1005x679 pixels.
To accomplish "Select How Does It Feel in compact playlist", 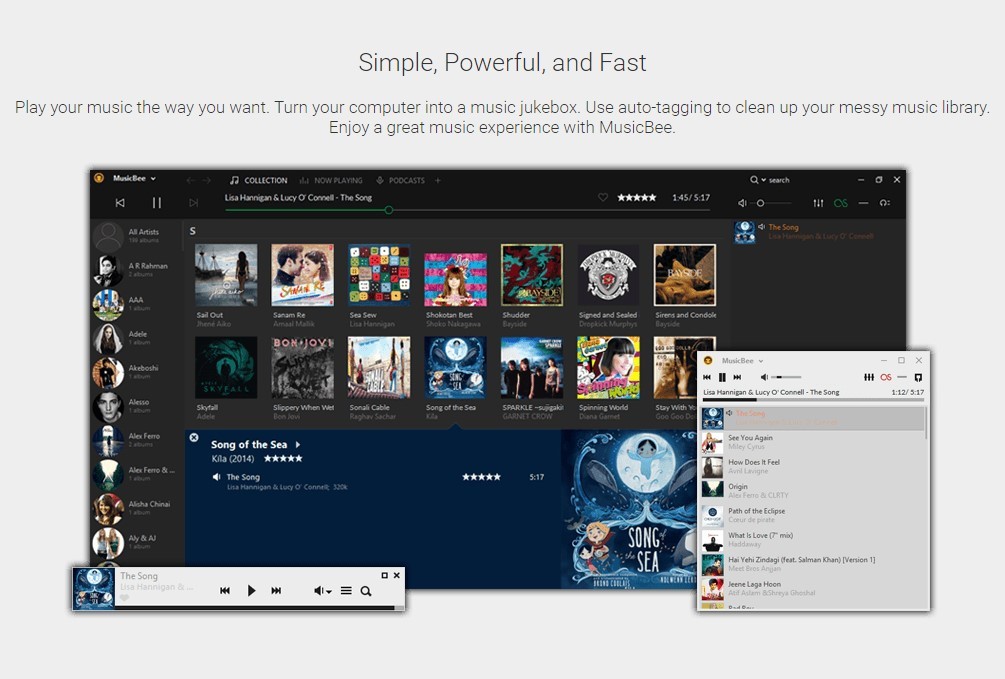I will click(x=813, y=467).
